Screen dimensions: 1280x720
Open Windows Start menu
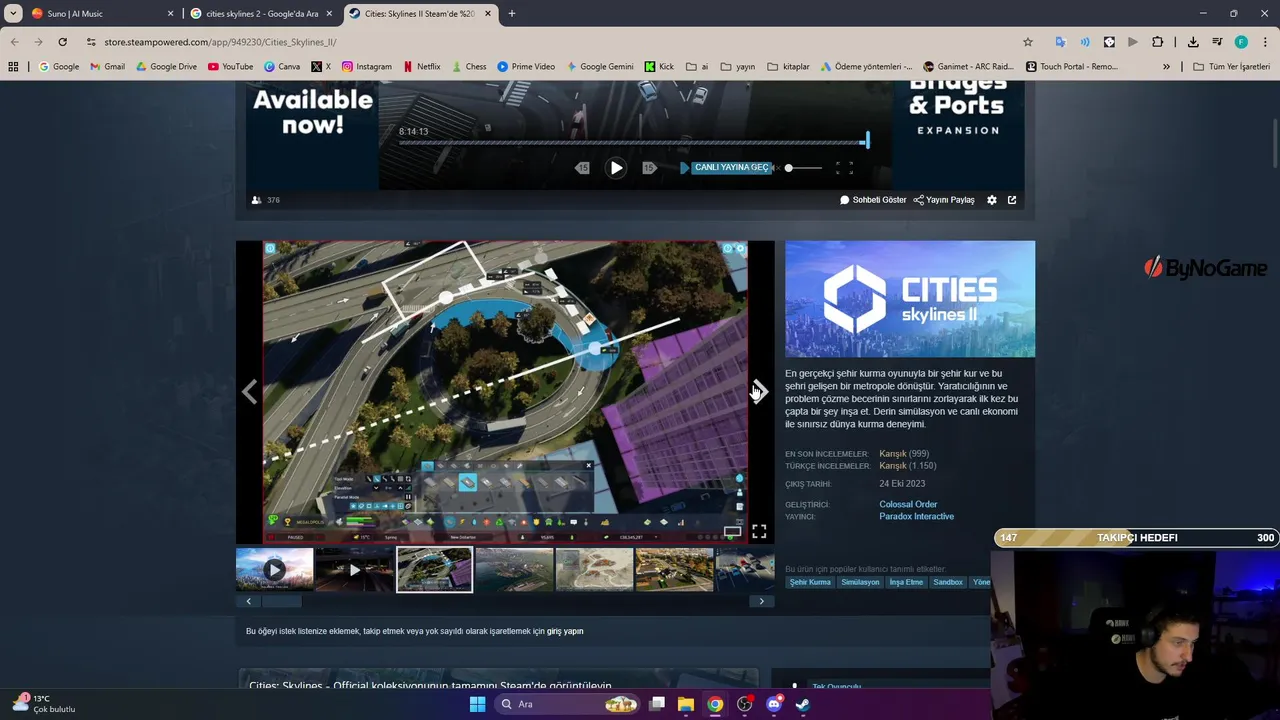[477, 704]
